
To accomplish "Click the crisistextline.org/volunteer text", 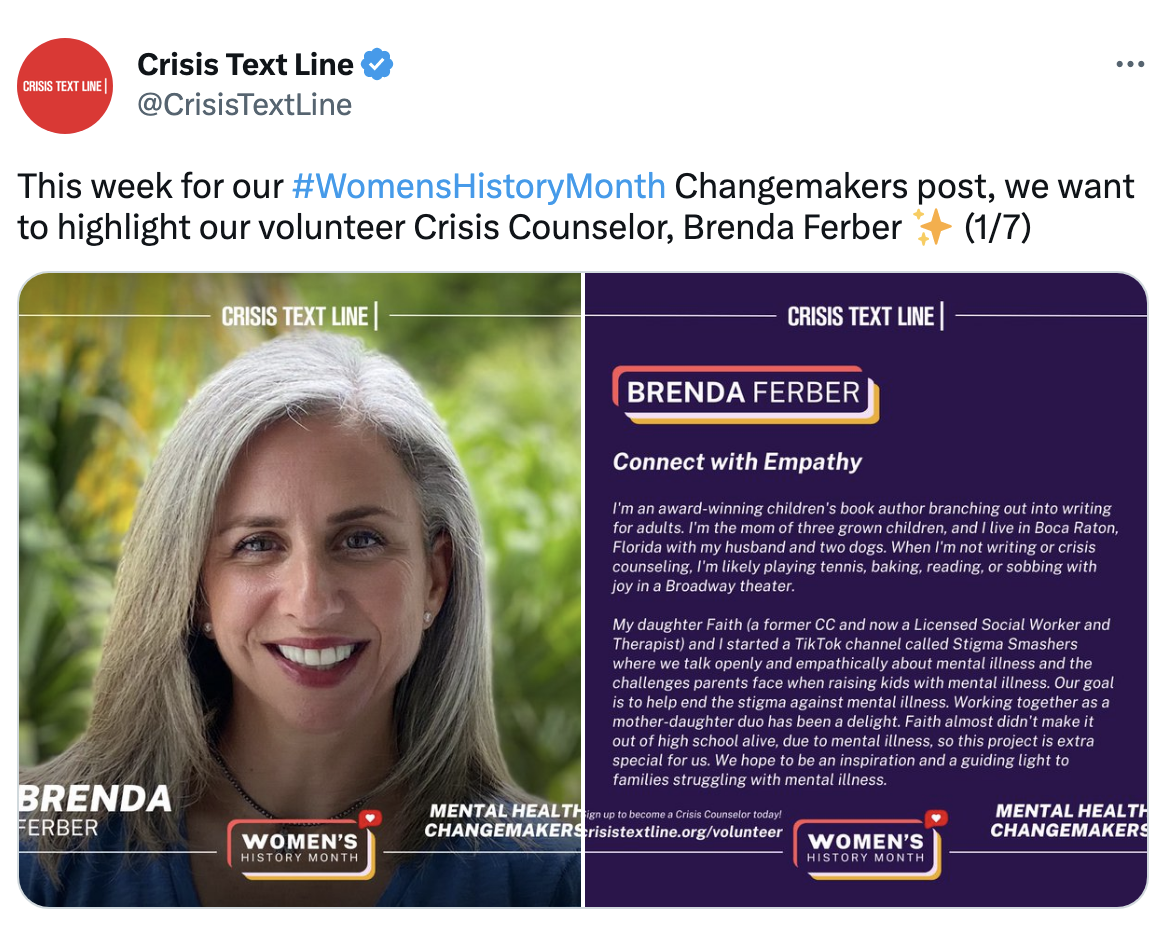I will pos(683,831).
